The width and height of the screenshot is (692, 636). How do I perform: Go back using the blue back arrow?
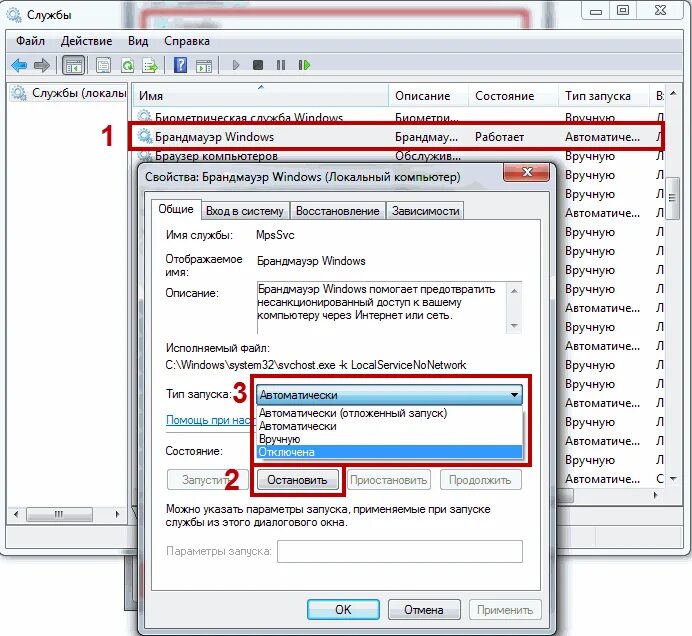coord(19,65)
